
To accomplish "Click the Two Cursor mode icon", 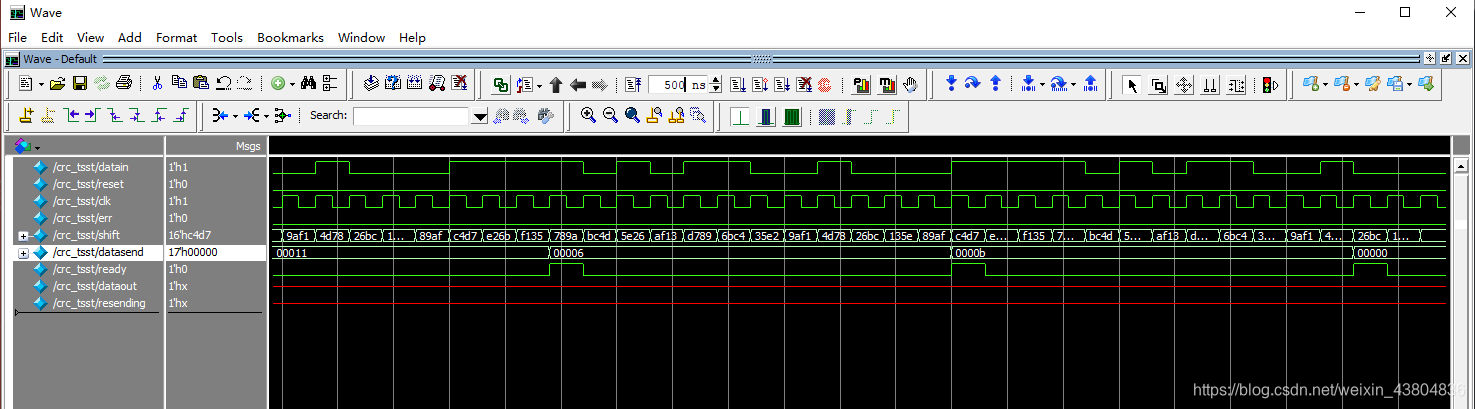I will click(x=1210, y=85).
